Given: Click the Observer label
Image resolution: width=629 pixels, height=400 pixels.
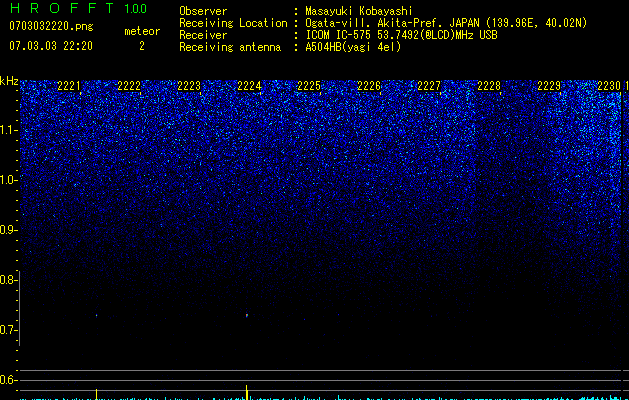Looking at the screenshot, I should tap(203, 11).
